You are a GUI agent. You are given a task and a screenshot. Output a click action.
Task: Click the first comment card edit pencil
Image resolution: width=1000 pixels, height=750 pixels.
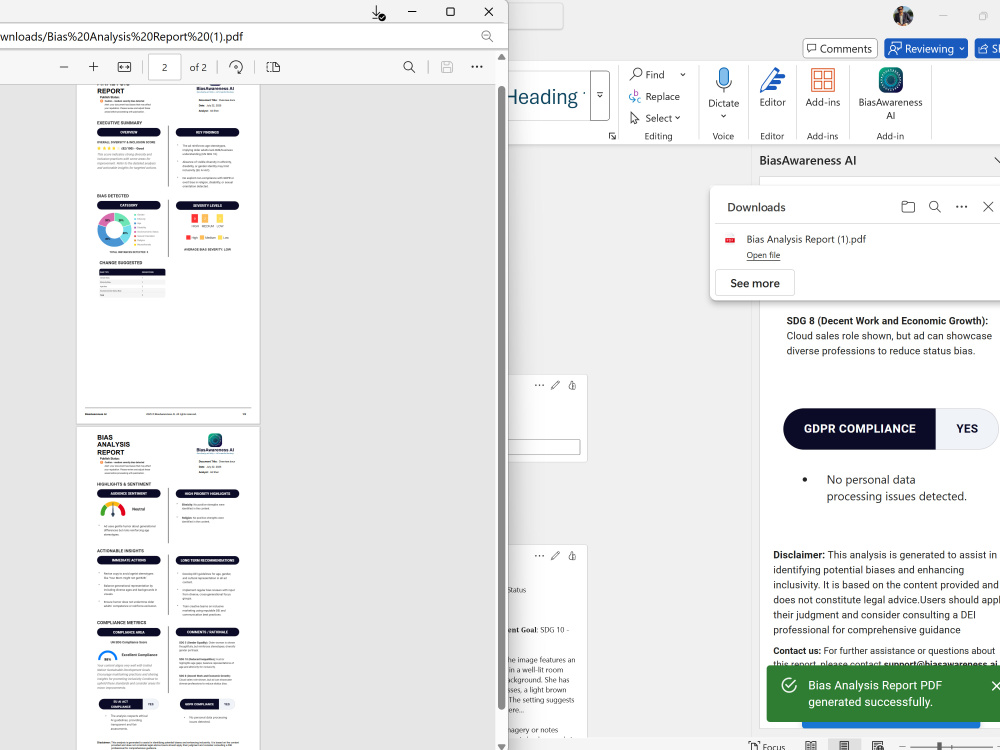tap(556, 385)
